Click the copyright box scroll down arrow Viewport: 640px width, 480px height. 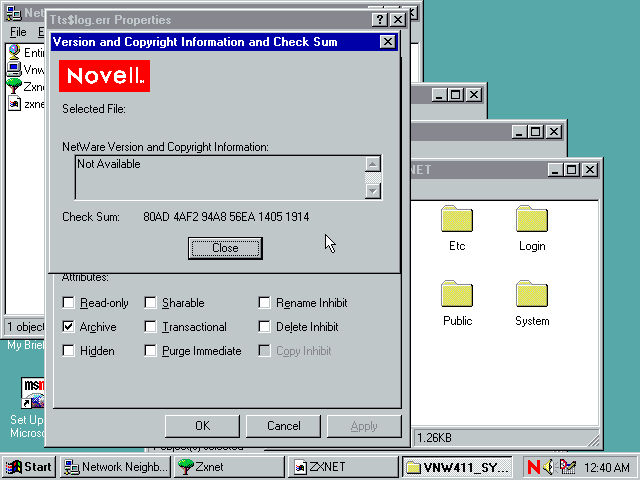coord(373,191)
